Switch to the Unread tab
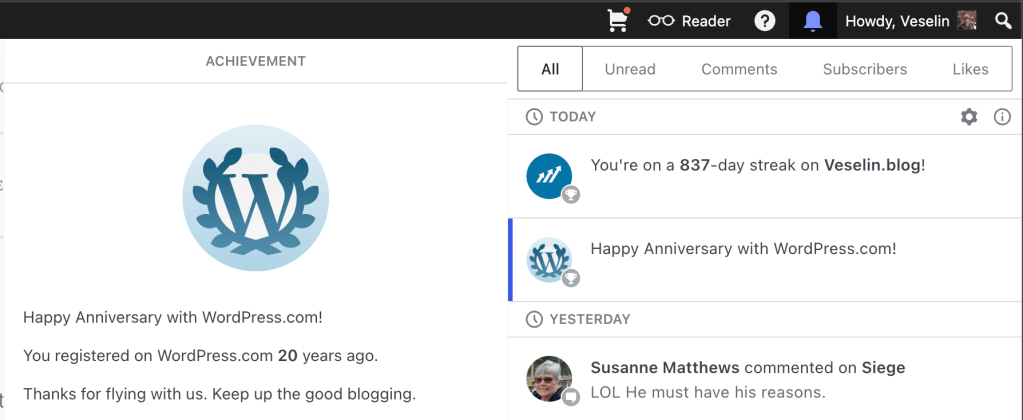The width and height of the screenshot is (1023, 420). click(630, 69)
